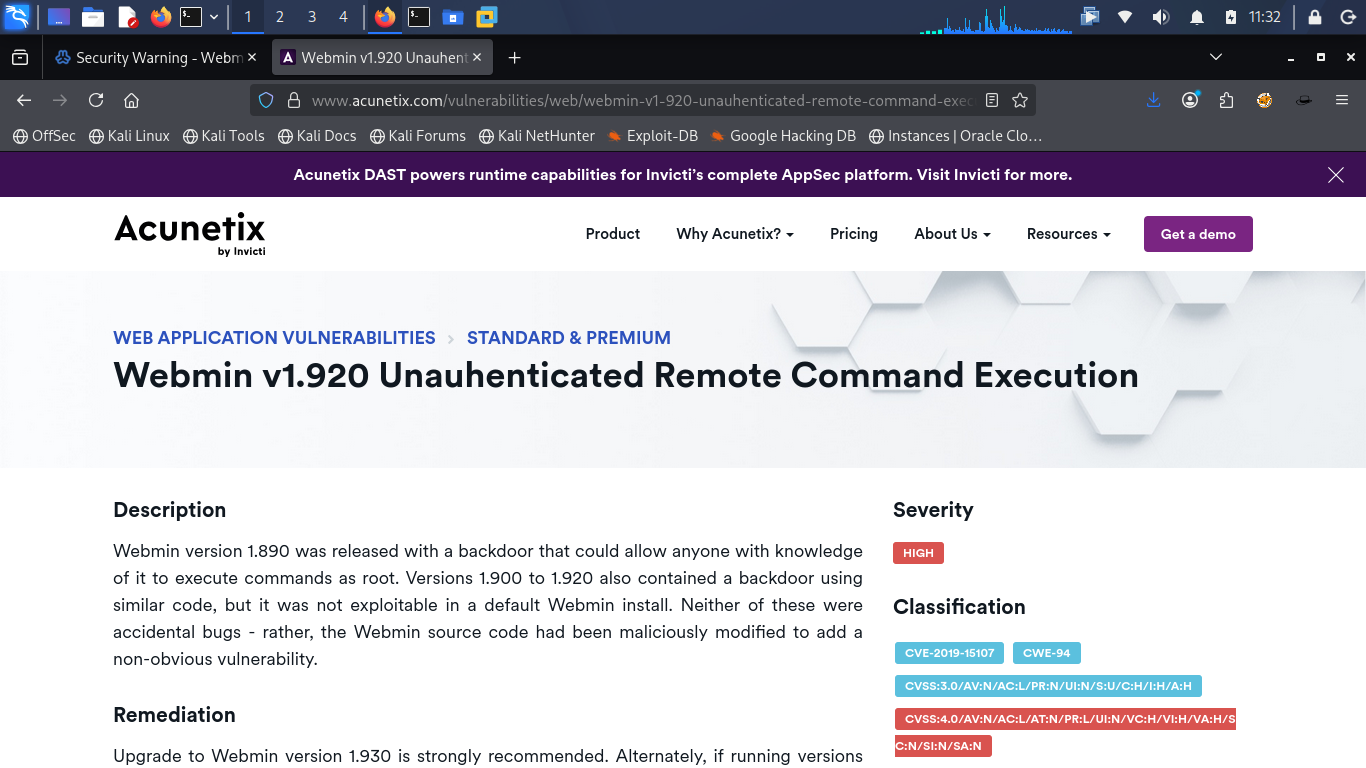Click the HIGH severity badge
1366x768 pixels.
tap(918, 553)
